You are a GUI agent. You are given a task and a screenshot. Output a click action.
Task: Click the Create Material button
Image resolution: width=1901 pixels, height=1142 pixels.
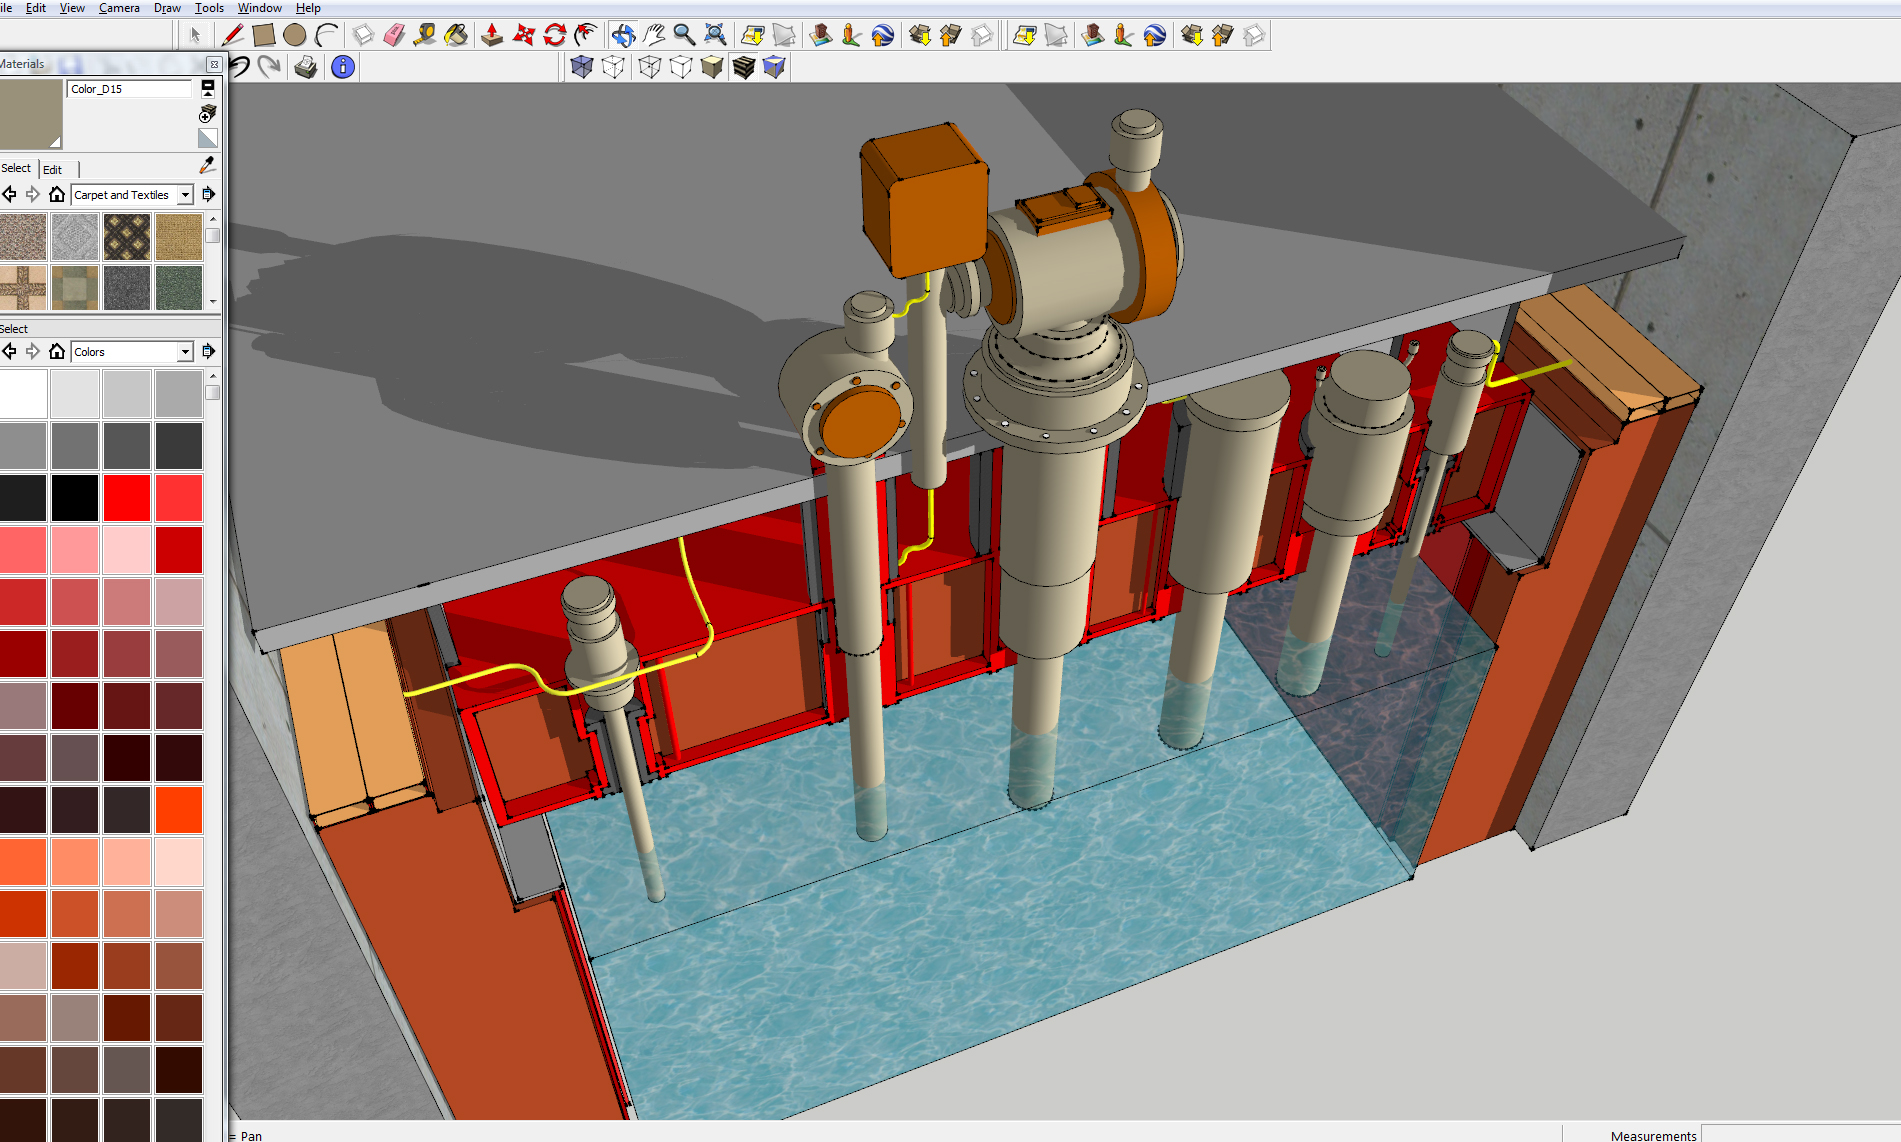208,113
